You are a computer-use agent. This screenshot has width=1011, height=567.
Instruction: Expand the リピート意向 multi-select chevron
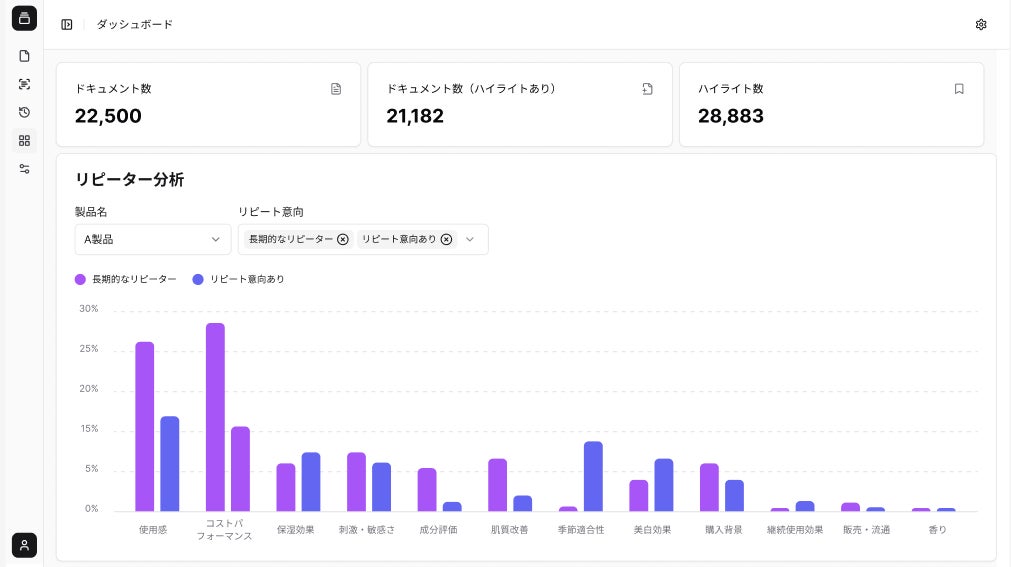coord(470,239)
